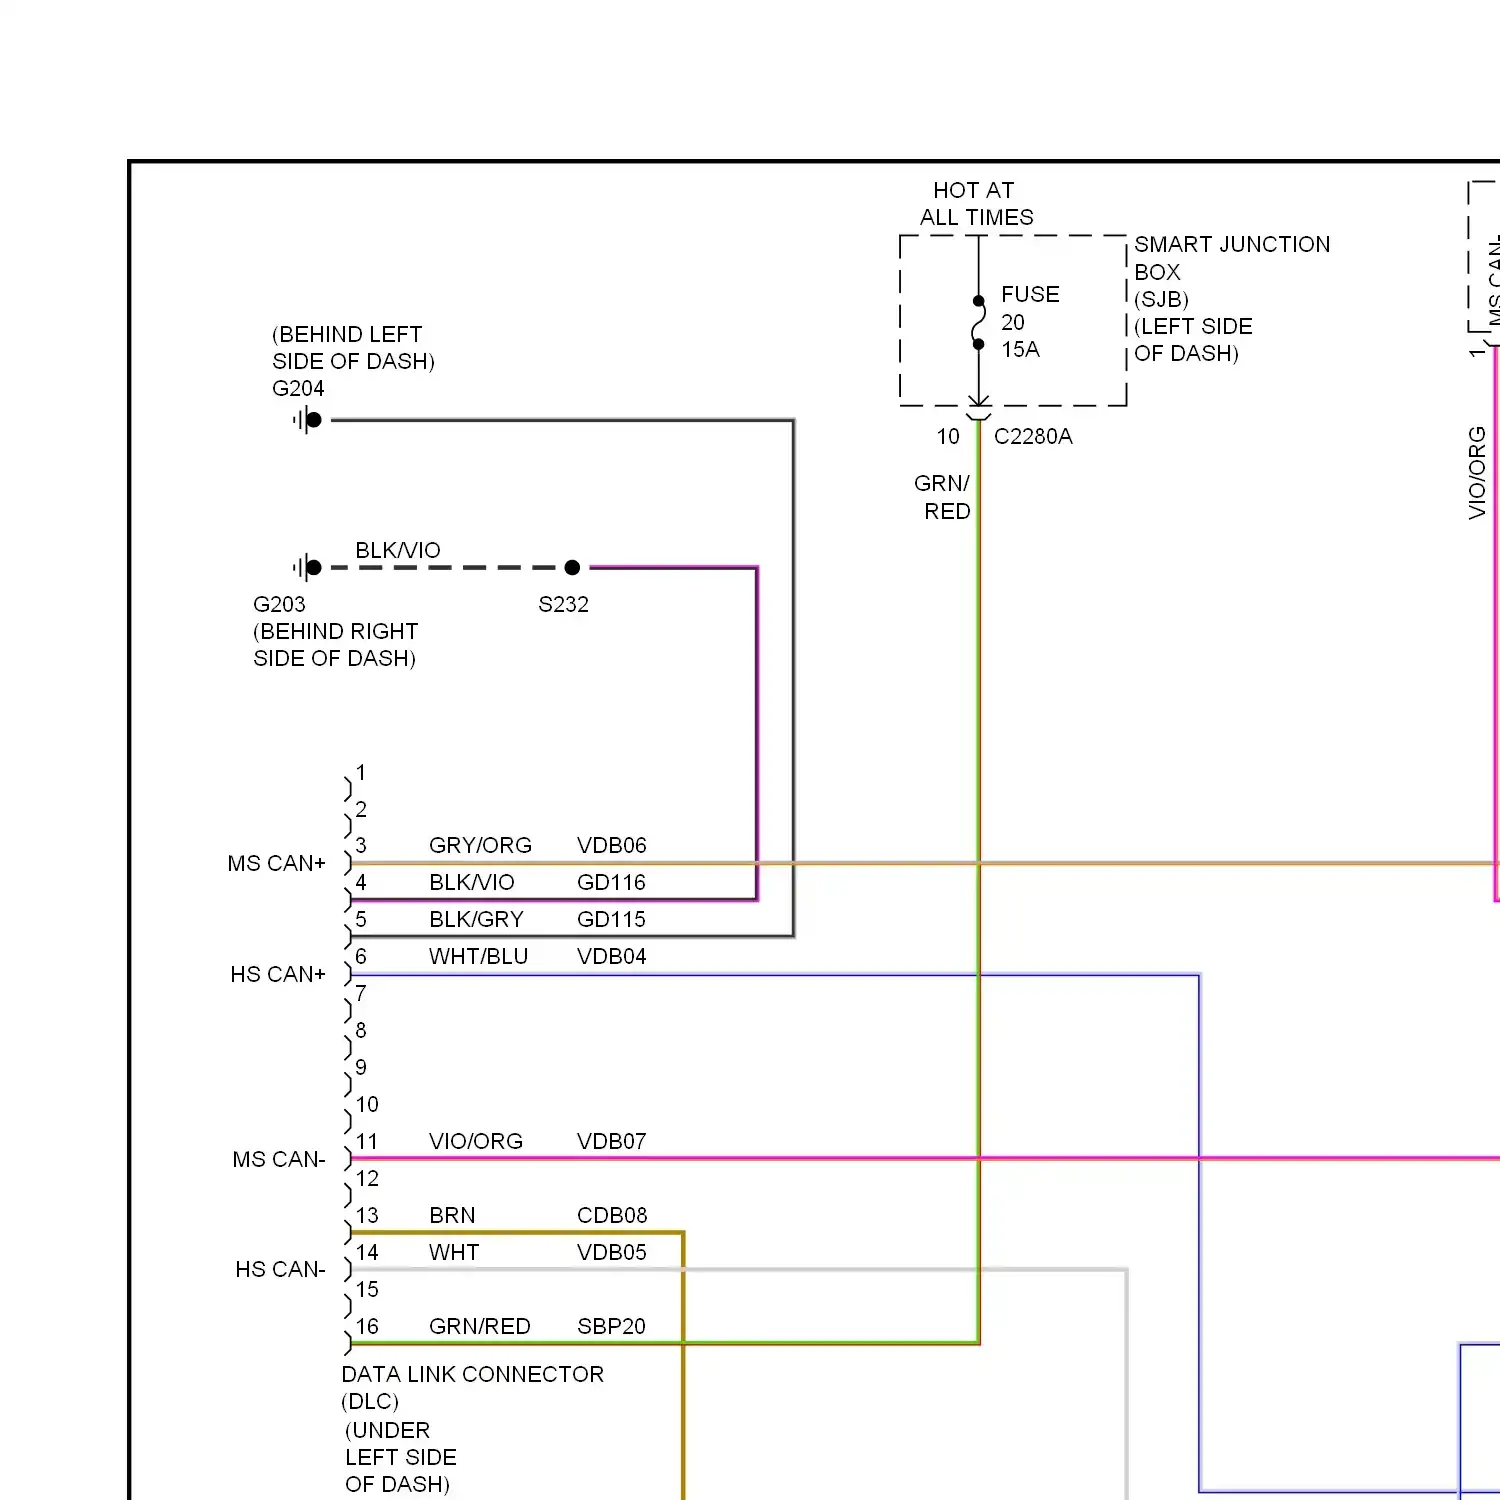Click circuit code CDB08
Image resolution: width=1500 pixels, height=1500 pixels.
click(612, 1215)
